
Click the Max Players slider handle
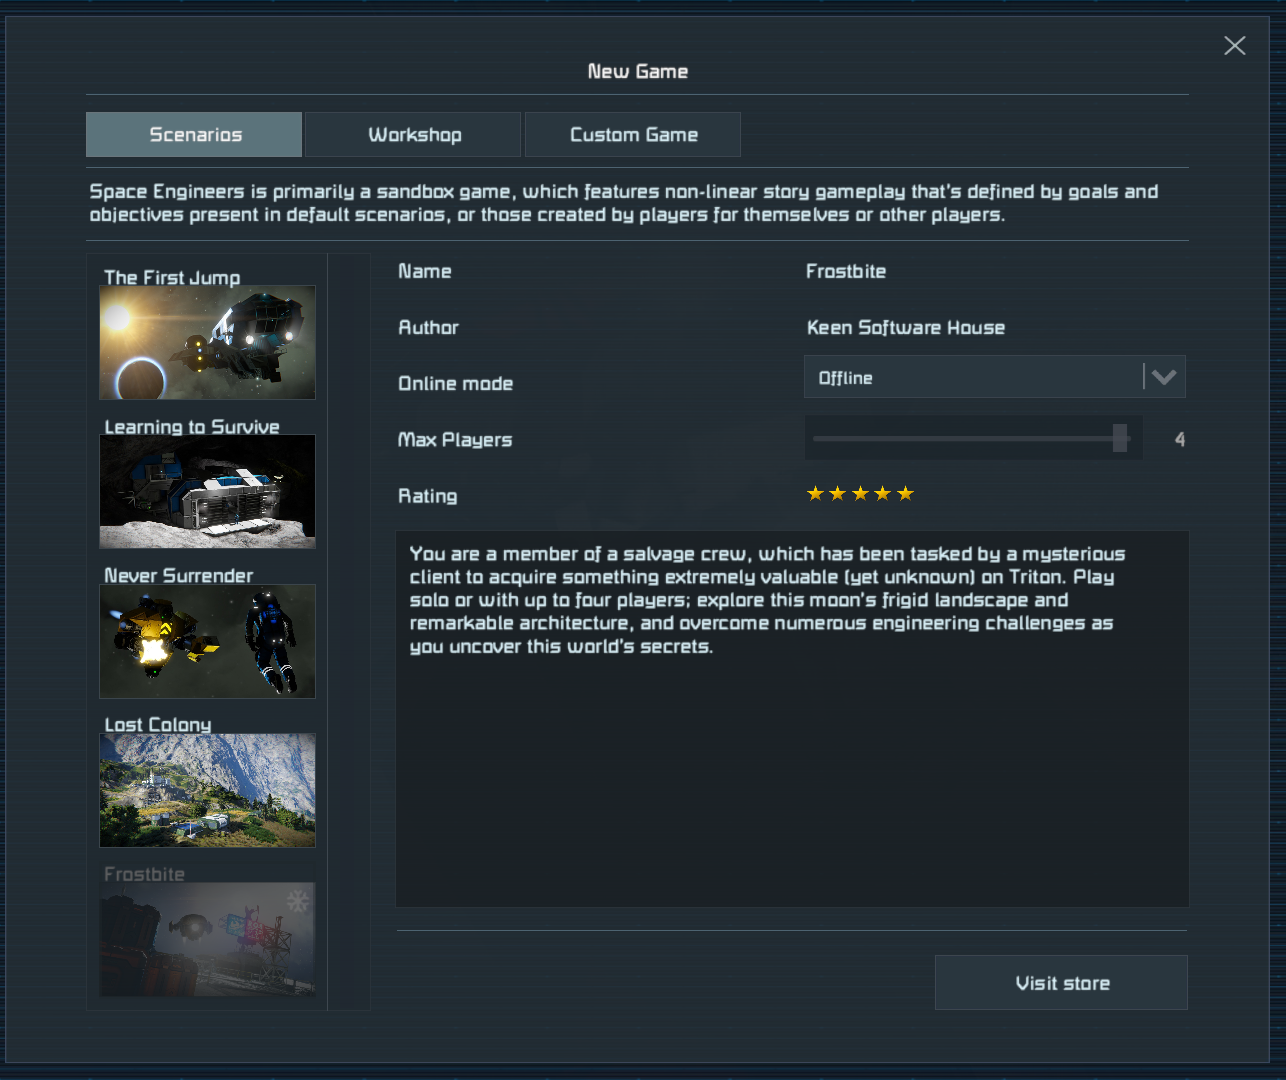point(1120,438)
